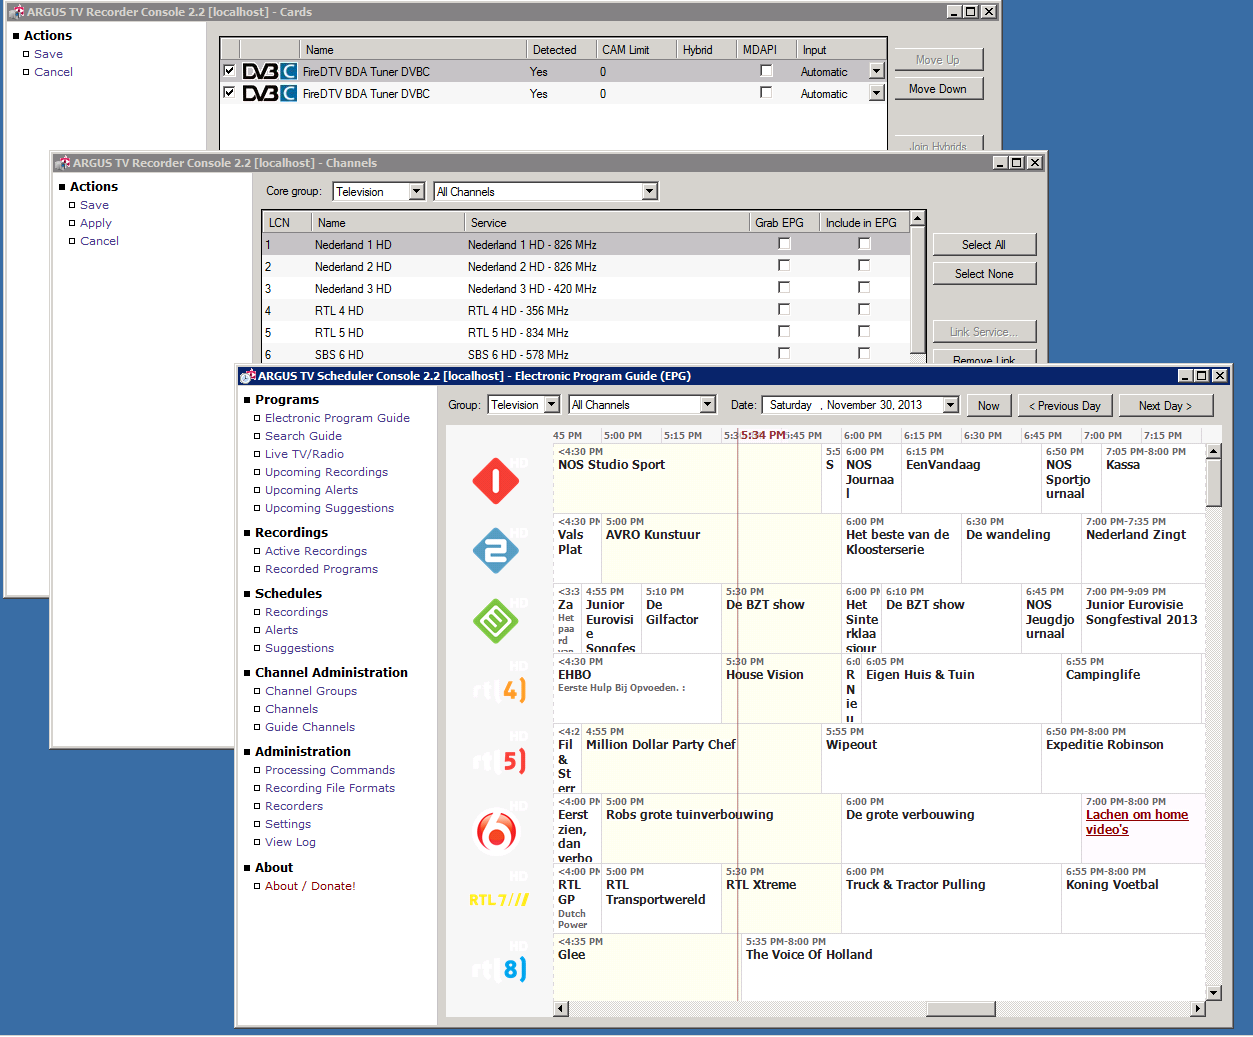Go to Next Day in EPG
The image size is (1253, 1037).
(x=1165, y=405)
